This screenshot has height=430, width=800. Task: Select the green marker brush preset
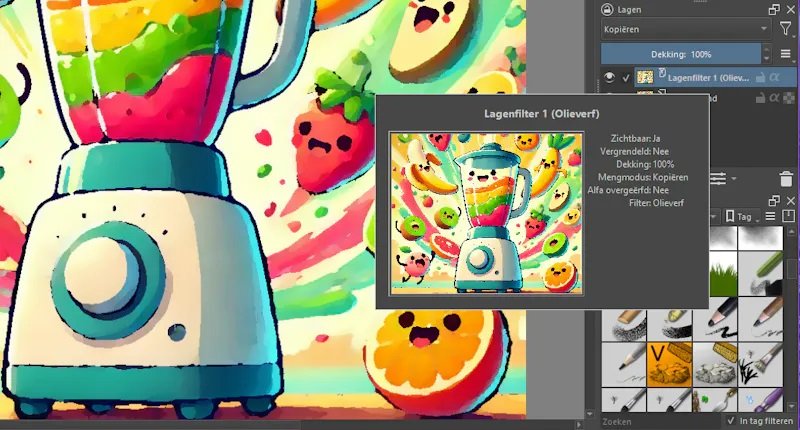(760, 274)
